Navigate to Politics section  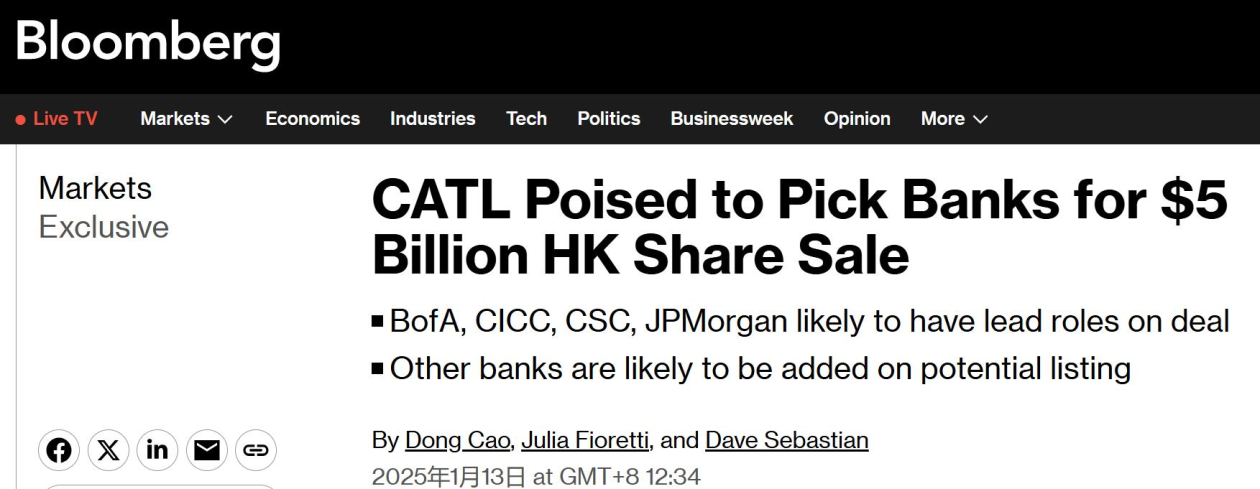[x=608, y=118]
